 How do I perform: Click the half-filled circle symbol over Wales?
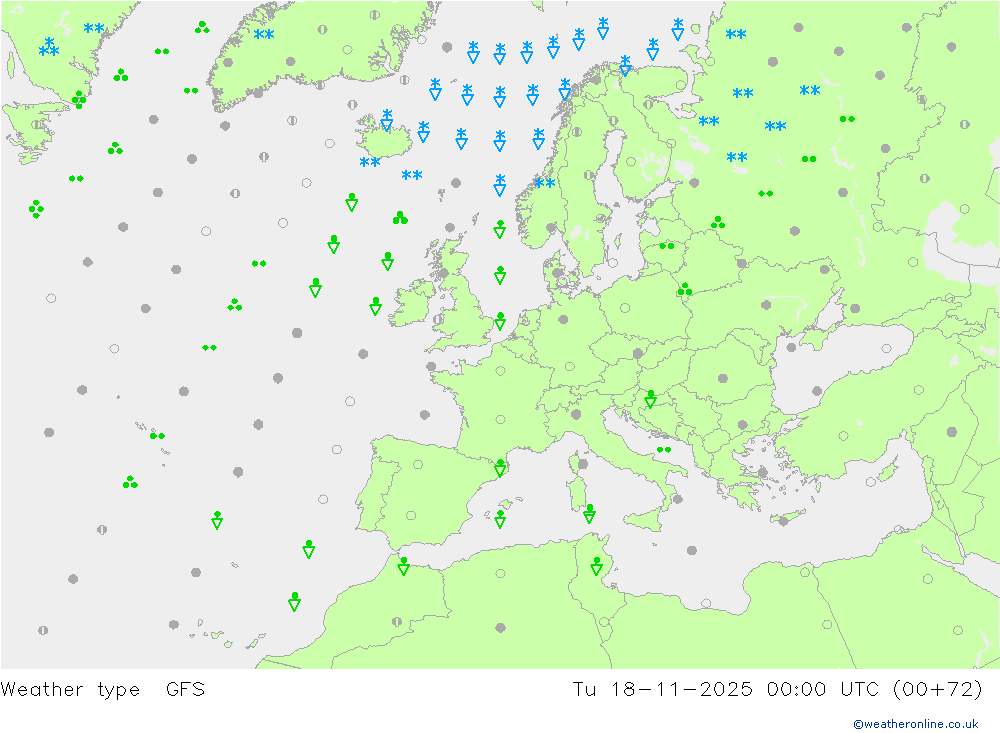(x=438, y=319)
